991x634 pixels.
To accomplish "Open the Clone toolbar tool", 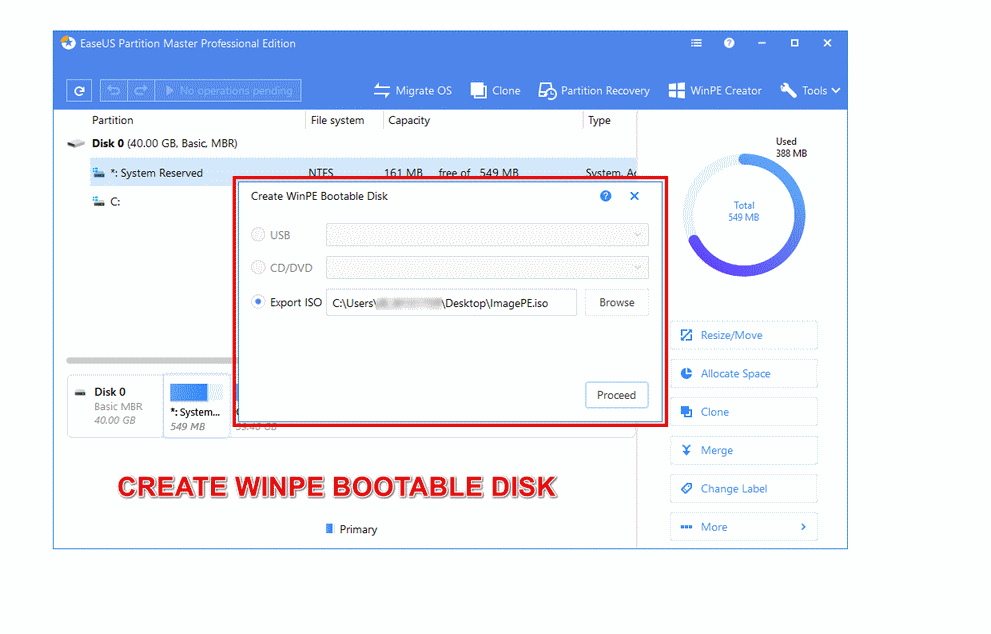I will (496, 90).
